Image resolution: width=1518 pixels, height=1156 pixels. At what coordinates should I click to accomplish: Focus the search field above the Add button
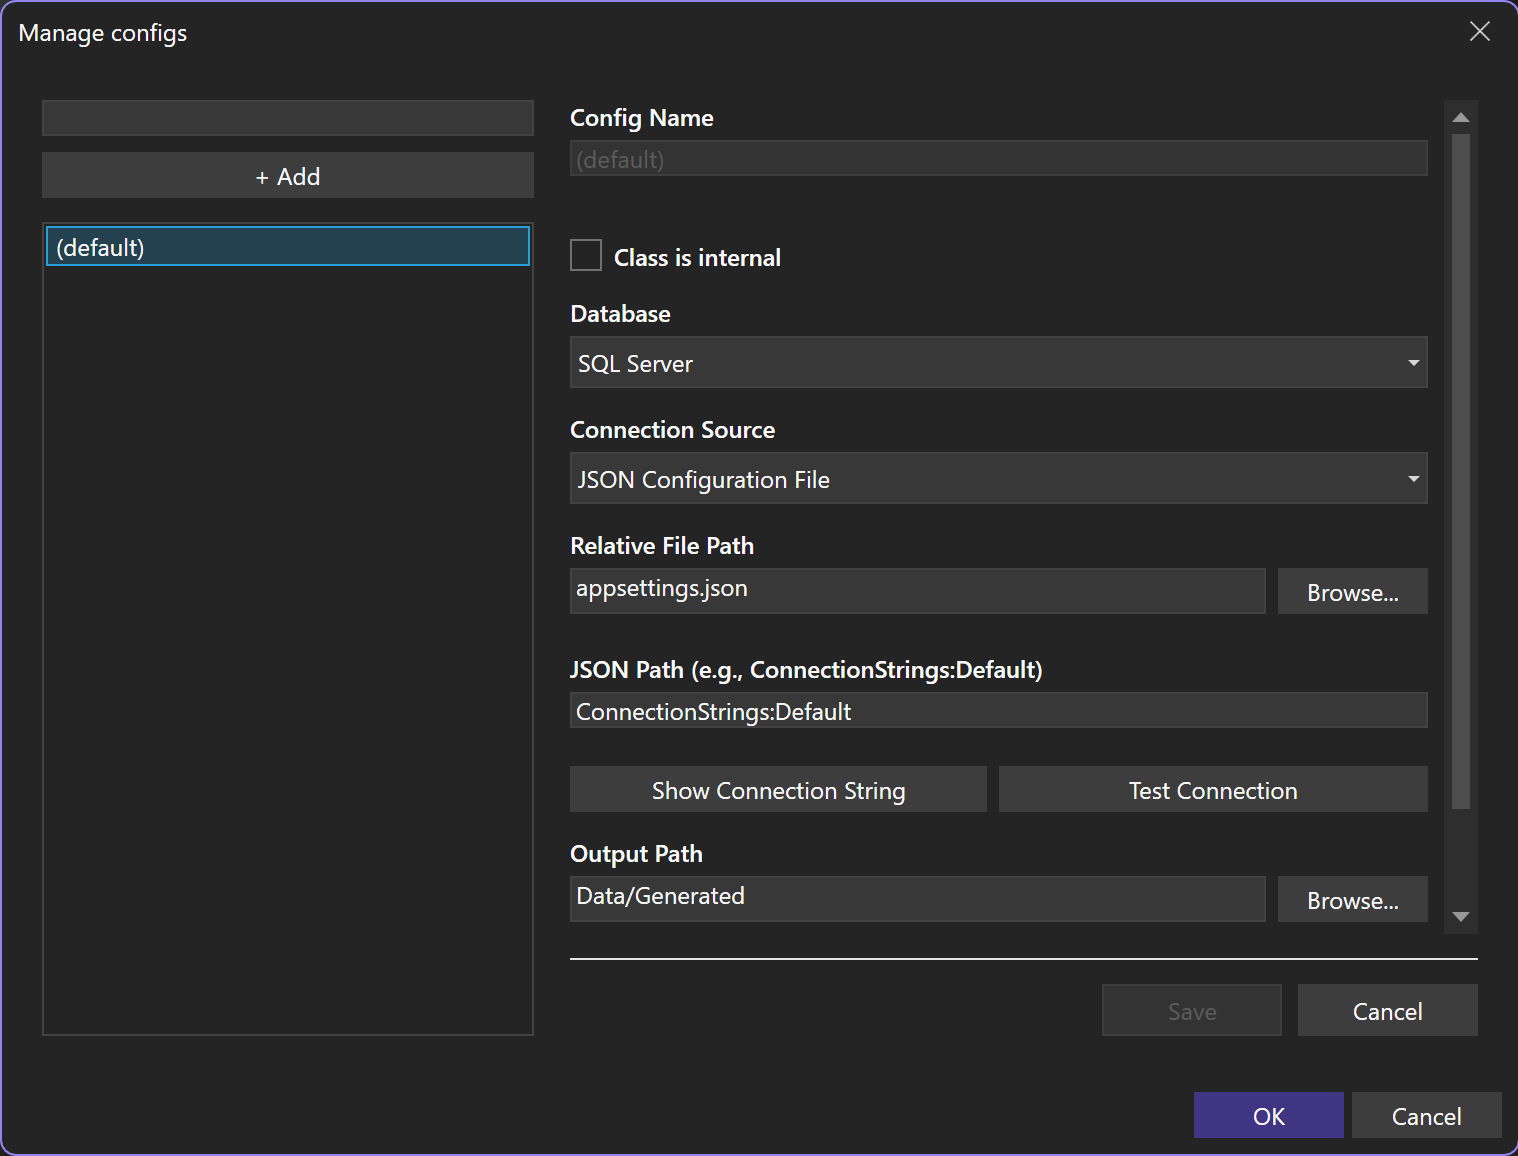point(288,118)
